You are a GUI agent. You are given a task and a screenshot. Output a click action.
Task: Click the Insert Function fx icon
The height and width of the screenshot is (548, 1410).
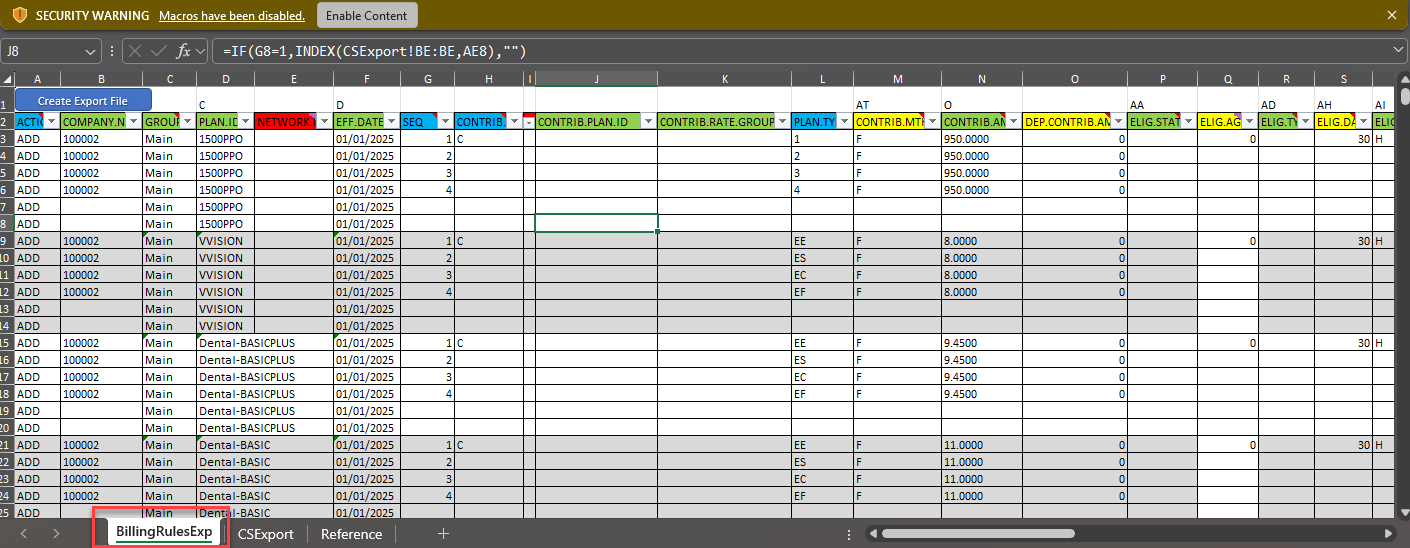183,51
